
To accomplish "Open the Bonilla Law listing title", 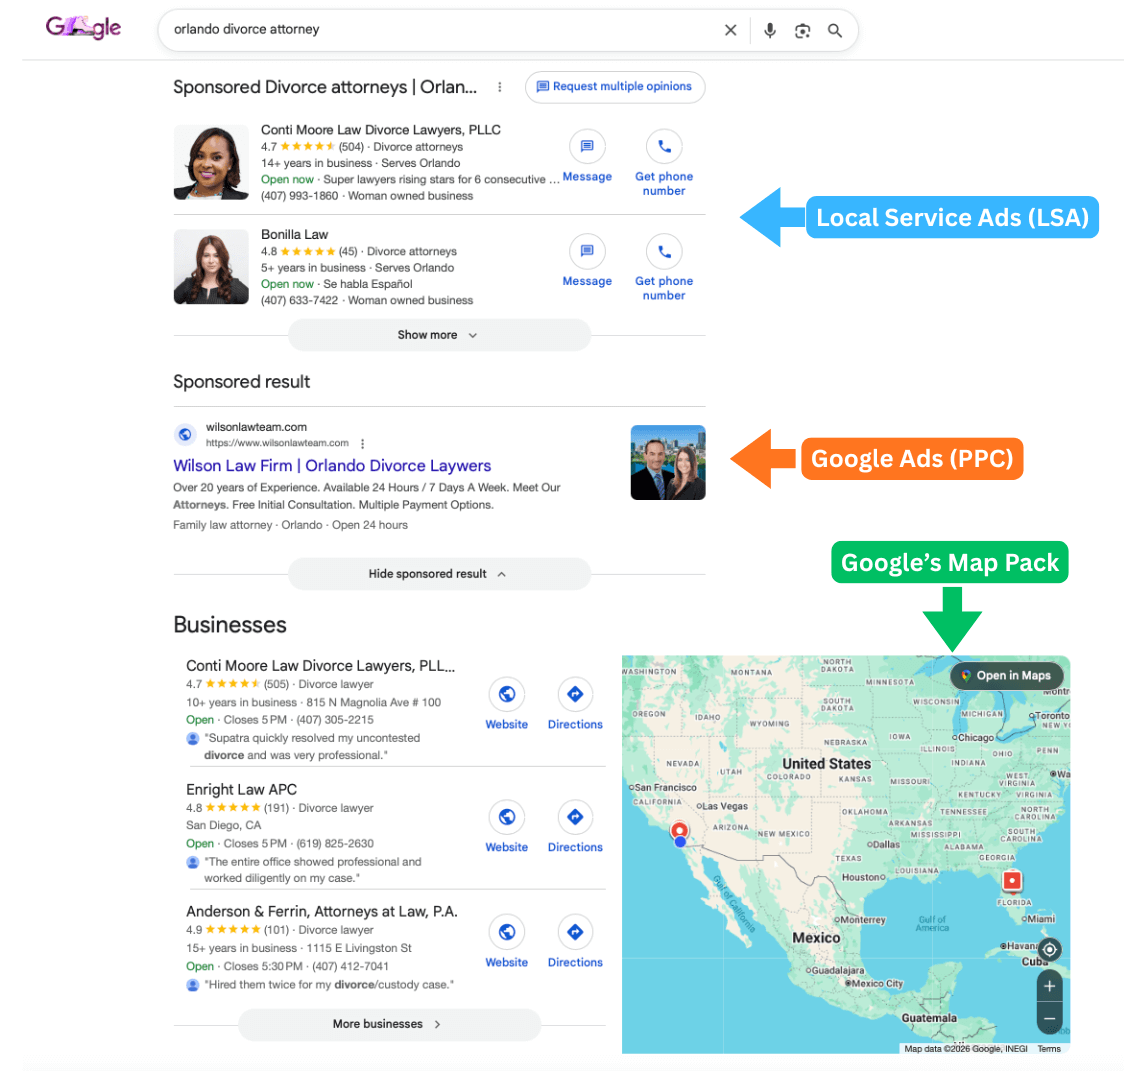I will point(295,235).
